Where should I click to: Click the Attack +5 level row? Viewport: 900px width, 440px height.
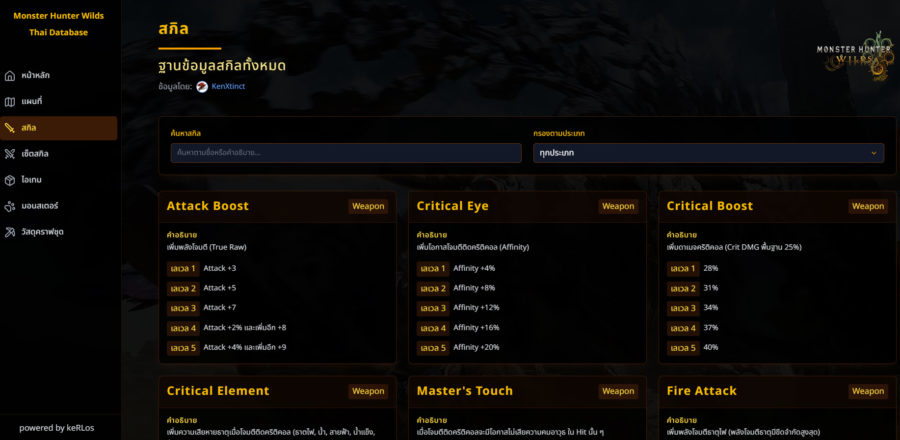pyautogui.click(x=220, y=288)
